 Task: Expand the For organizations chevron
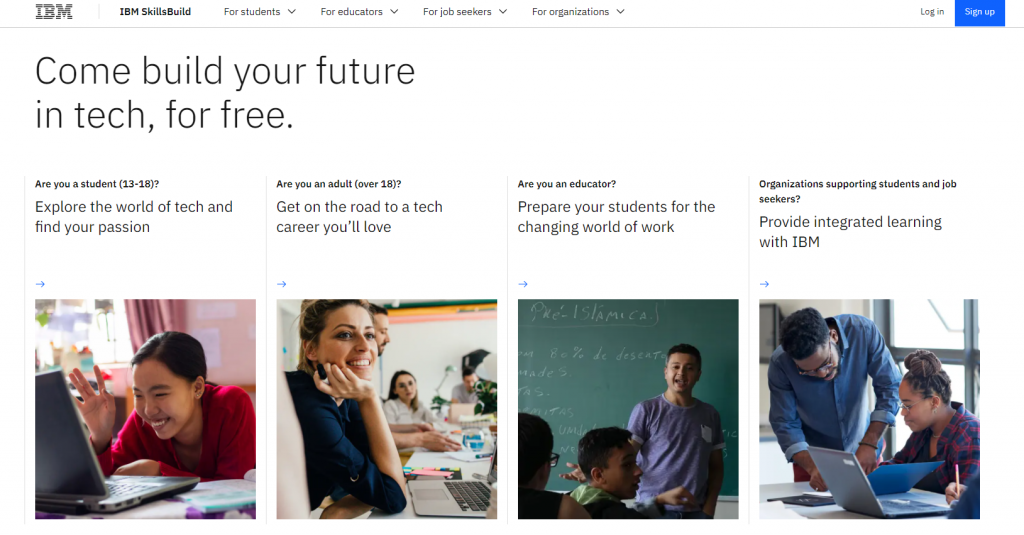point(620,12)
